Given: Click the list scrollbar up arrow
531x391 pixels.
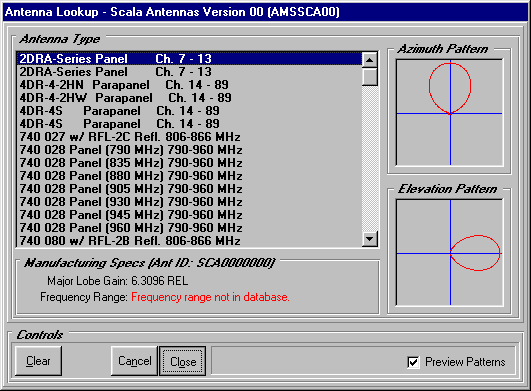Looking at the screenshot, I should [369, 60].
